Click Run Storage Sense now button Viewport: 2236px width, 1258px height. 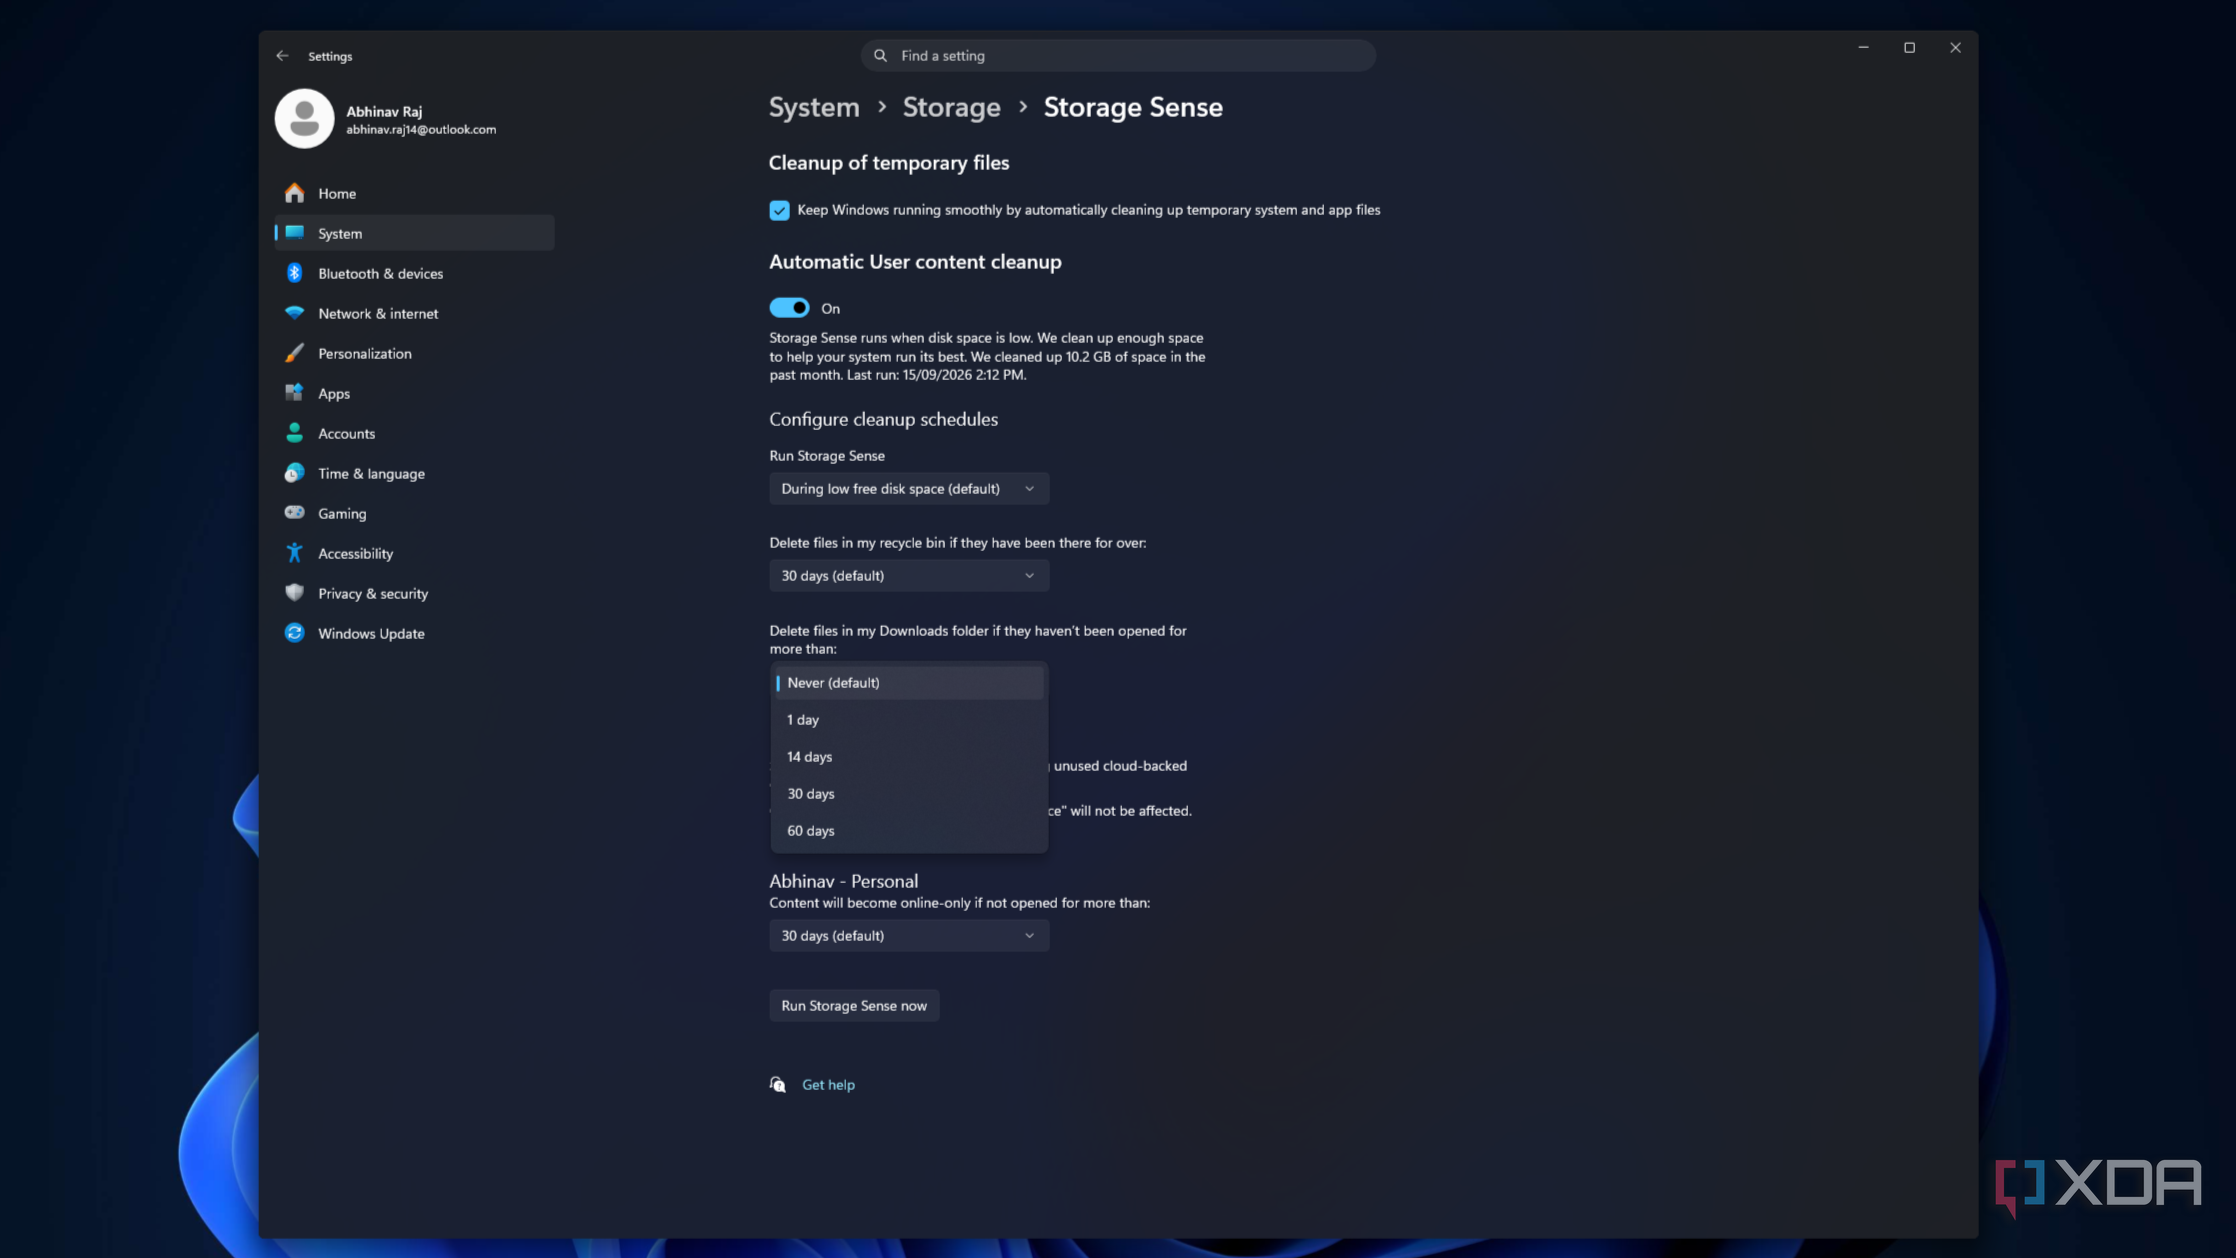[x=854, y=1006]
